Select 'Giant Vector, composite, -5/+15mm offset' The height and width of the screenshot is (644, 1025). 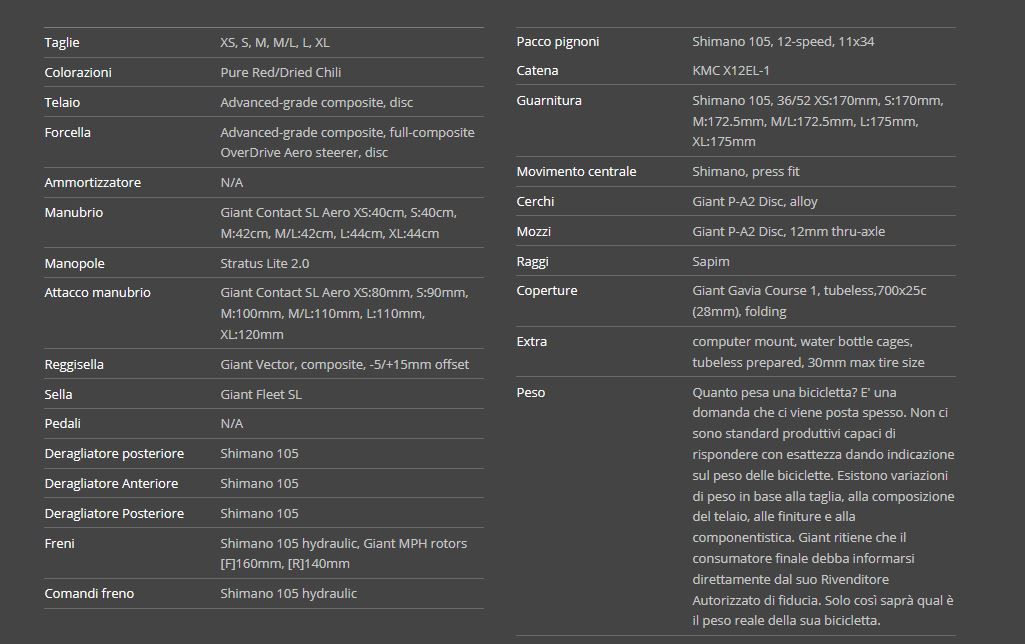[344, 365]
